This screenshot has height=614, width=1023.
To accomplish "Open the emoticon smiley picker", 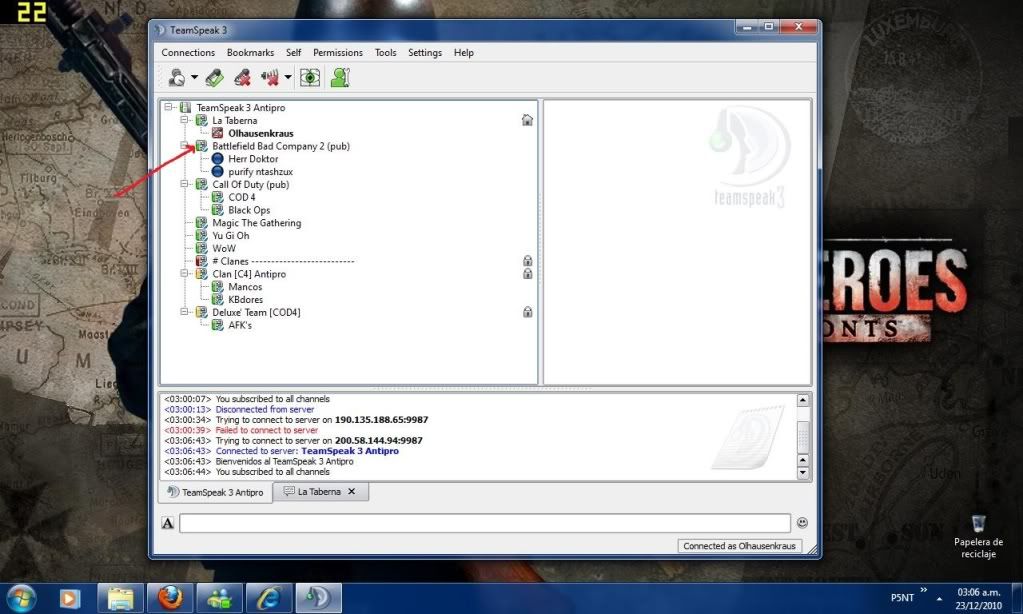I will pyautogui.click(x=802, y=523).
